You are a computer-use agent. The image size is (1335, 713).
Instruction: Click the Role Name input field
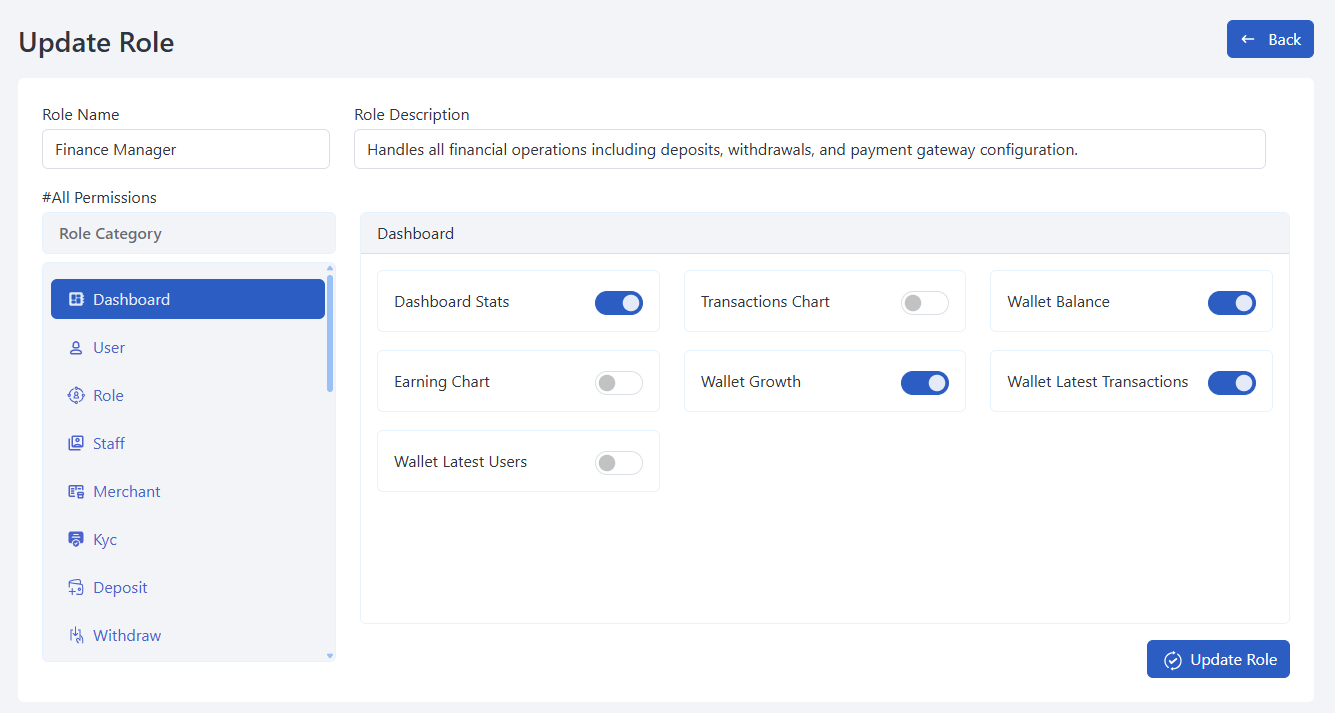tap(186, 149)
